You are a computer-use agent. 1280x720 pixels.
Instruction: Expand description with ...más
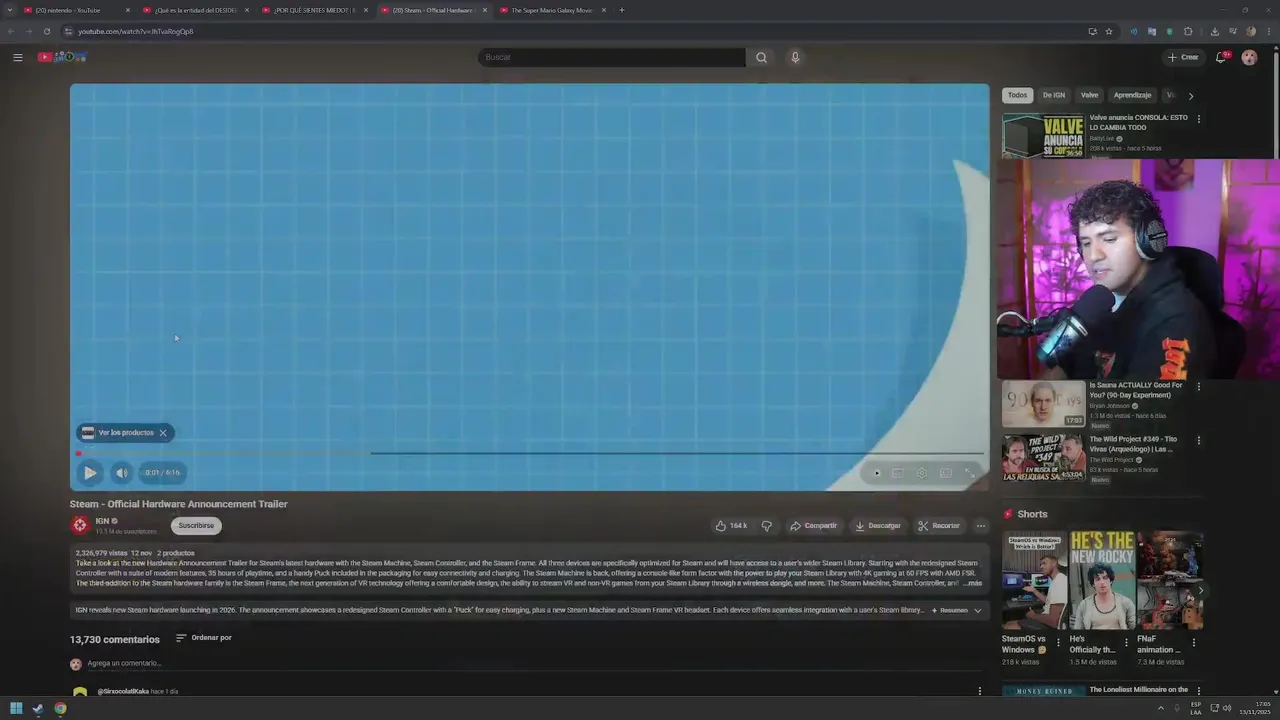972,583
